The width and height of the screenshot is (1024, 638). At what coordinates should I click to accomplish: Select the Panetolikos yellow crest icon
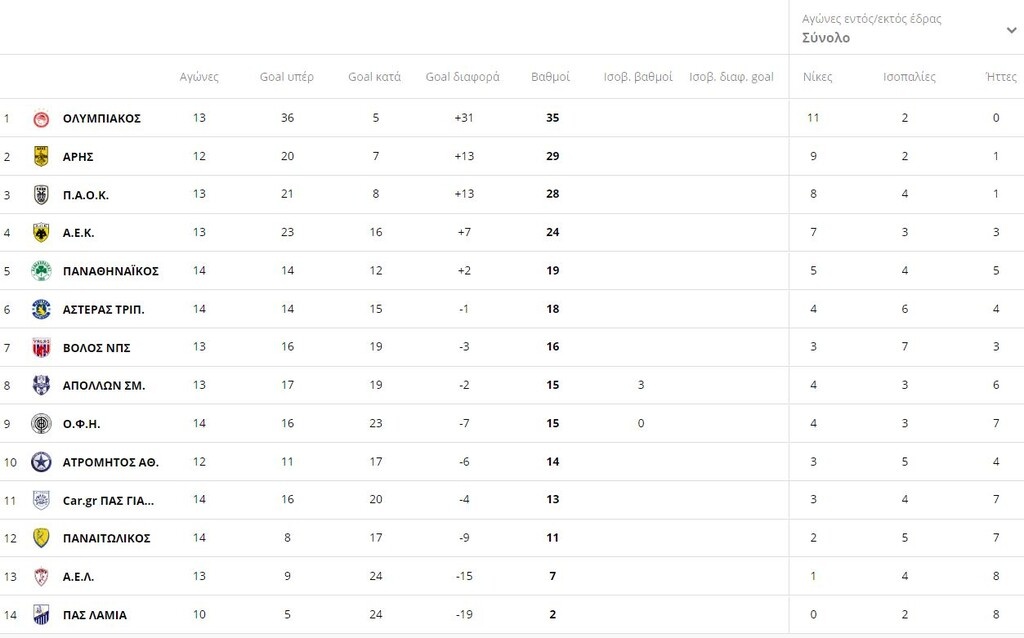tap(41, 538)
